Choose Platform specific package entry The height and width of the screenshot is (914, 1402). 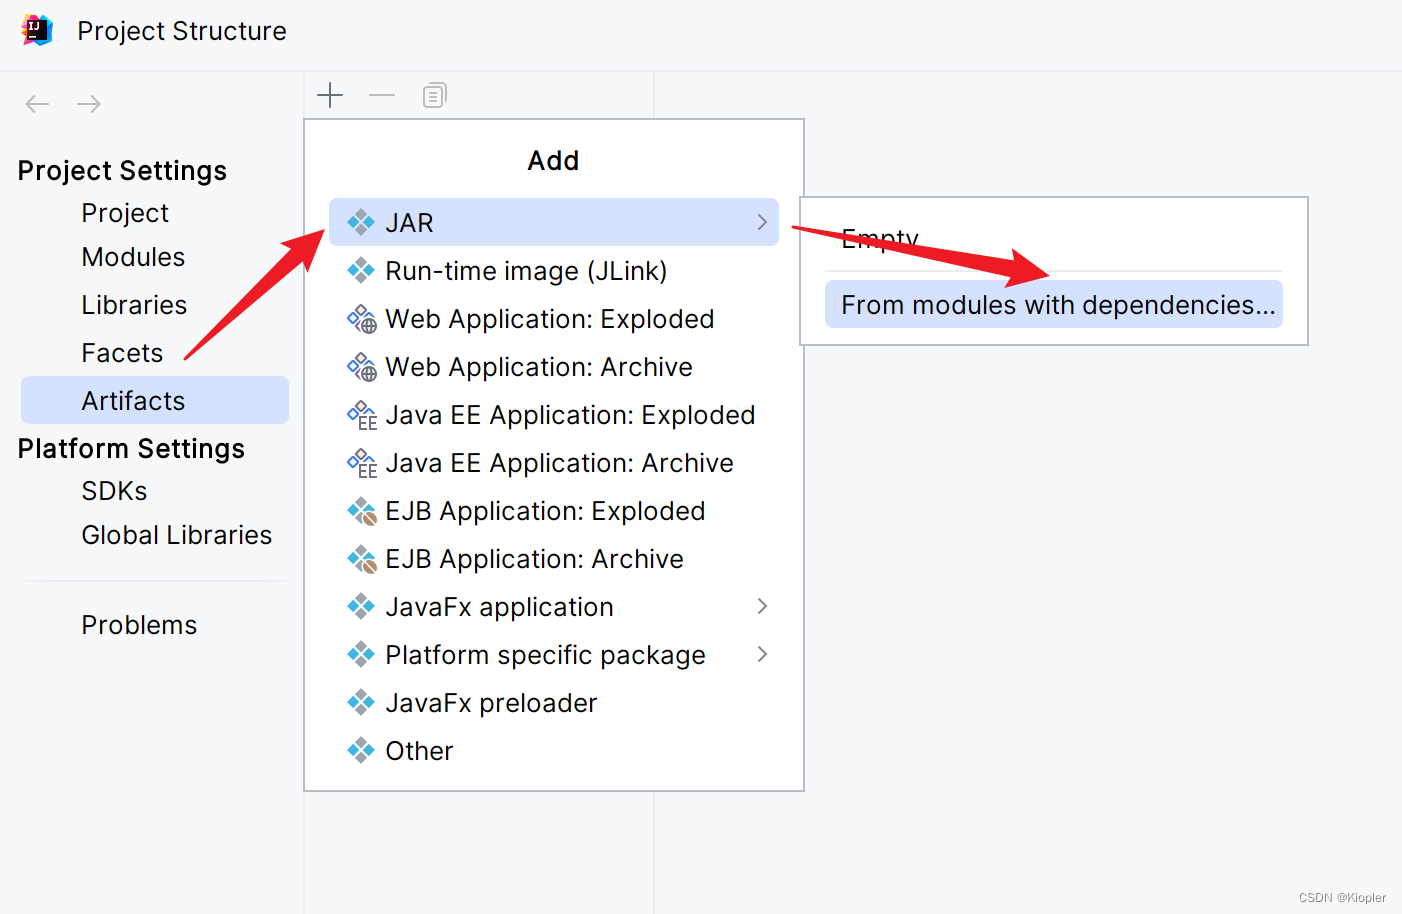554,654
